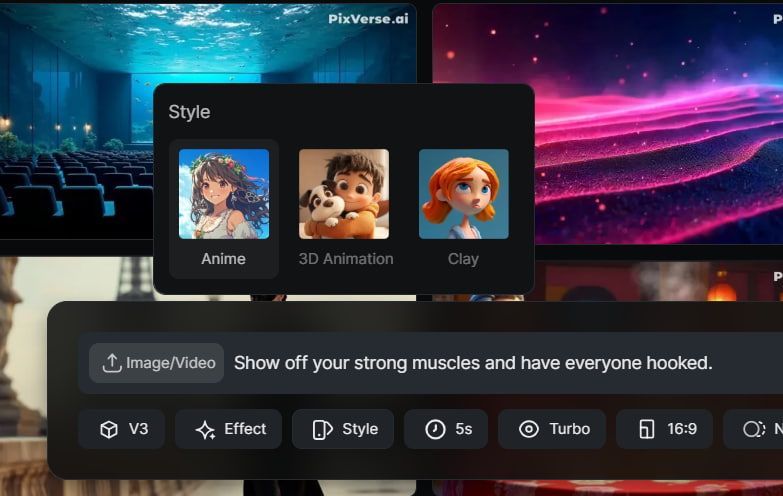Viewport: 783px width, 496px height.
Task: Pick the Clay style thumbnail image
Action: point(463,194)
